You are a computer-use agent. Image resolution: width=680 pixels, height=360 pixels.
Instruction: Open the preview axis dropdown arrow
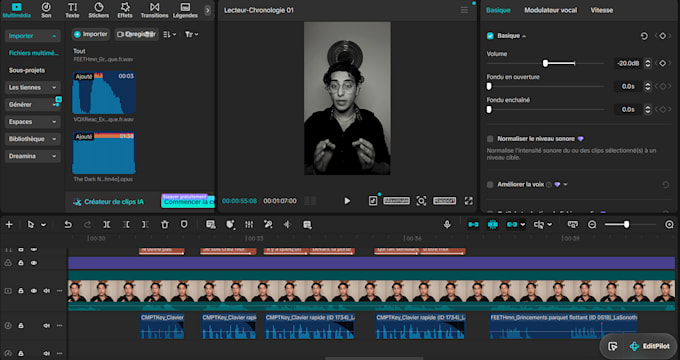[x=550, y=225]
